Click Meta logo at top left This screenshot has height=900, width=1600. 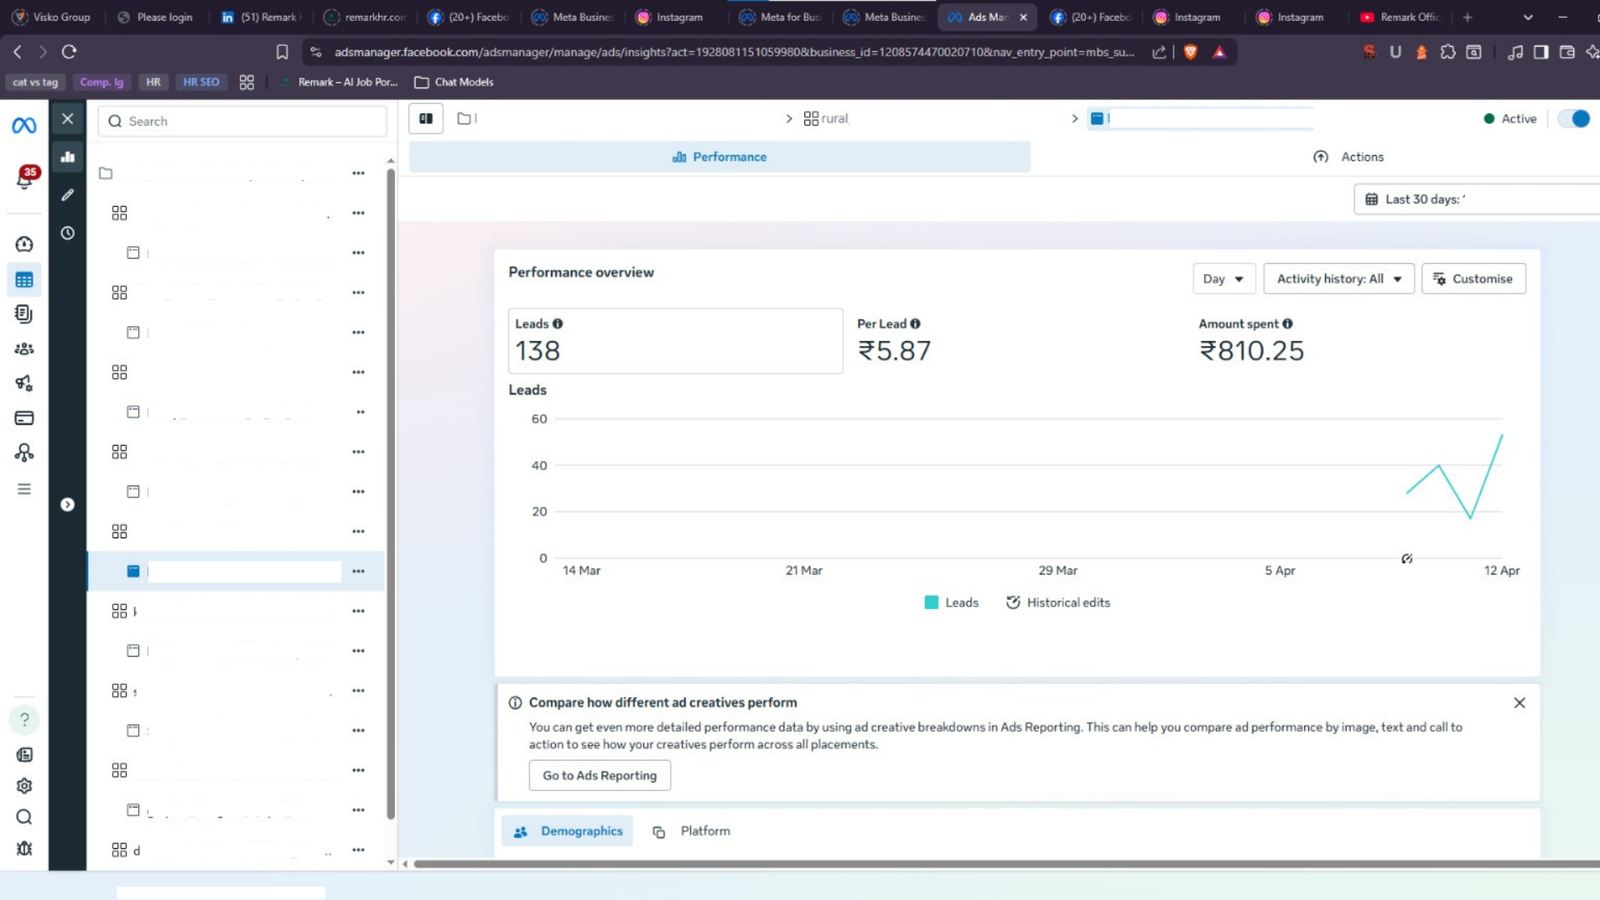24,125
